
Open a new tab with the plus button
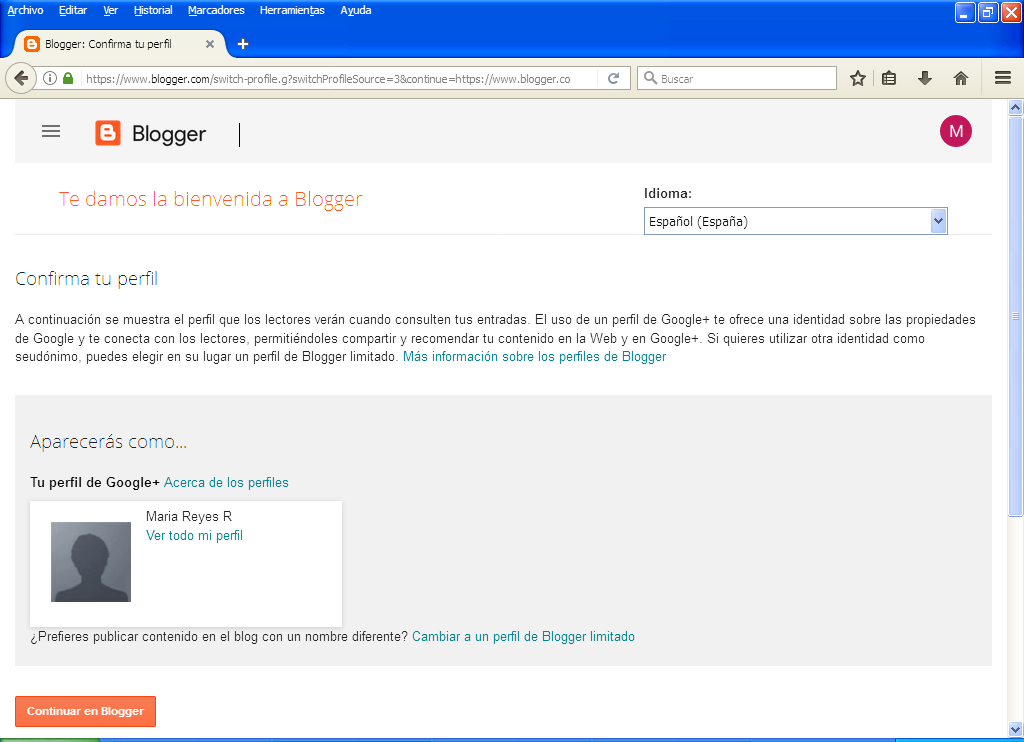[x=243, y=43]
